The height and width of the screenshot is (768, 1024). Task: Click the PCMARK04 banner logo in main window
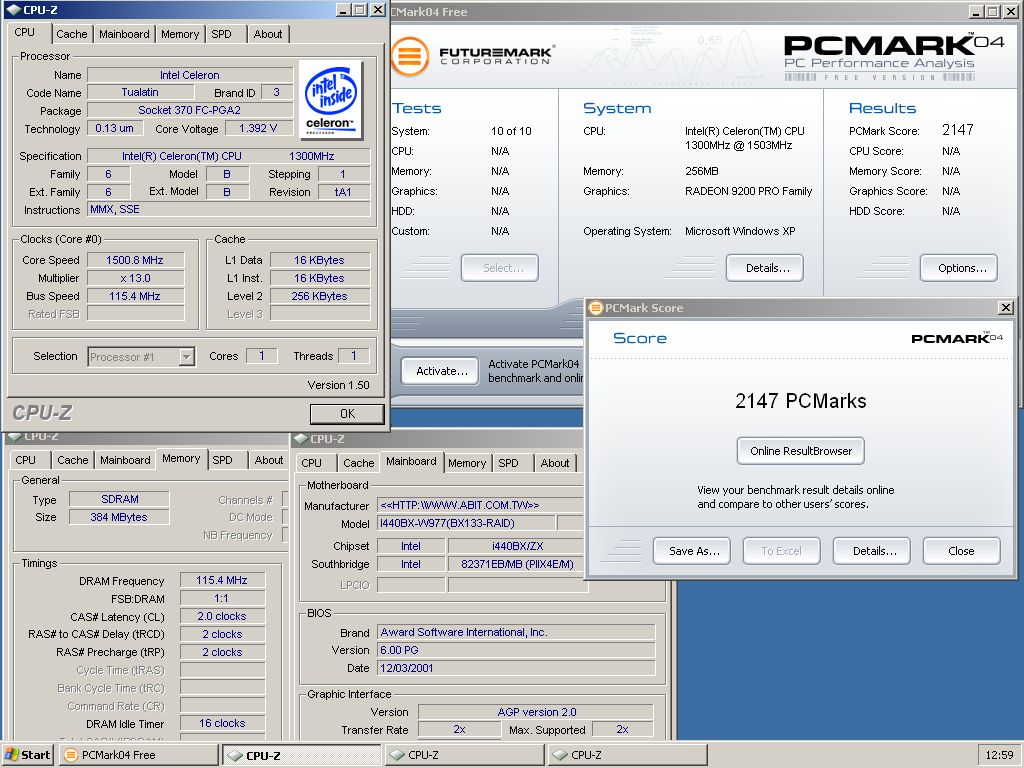coord(893,57)
